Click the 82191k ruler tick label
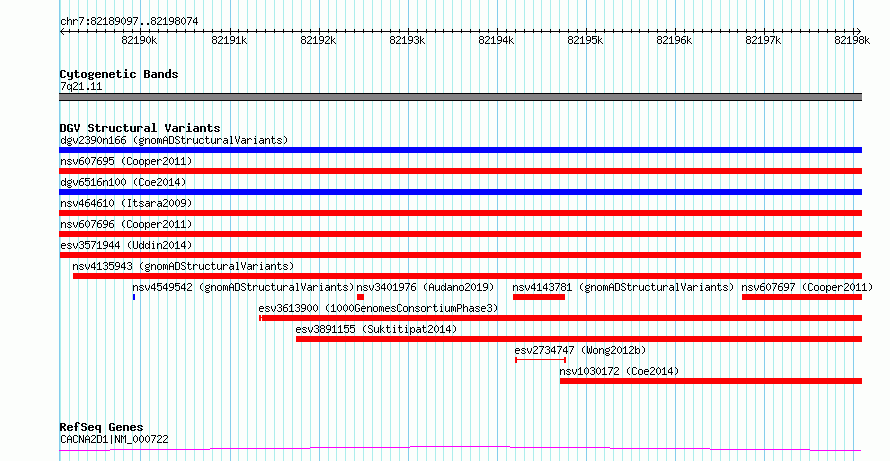 [x=229, y=41]
